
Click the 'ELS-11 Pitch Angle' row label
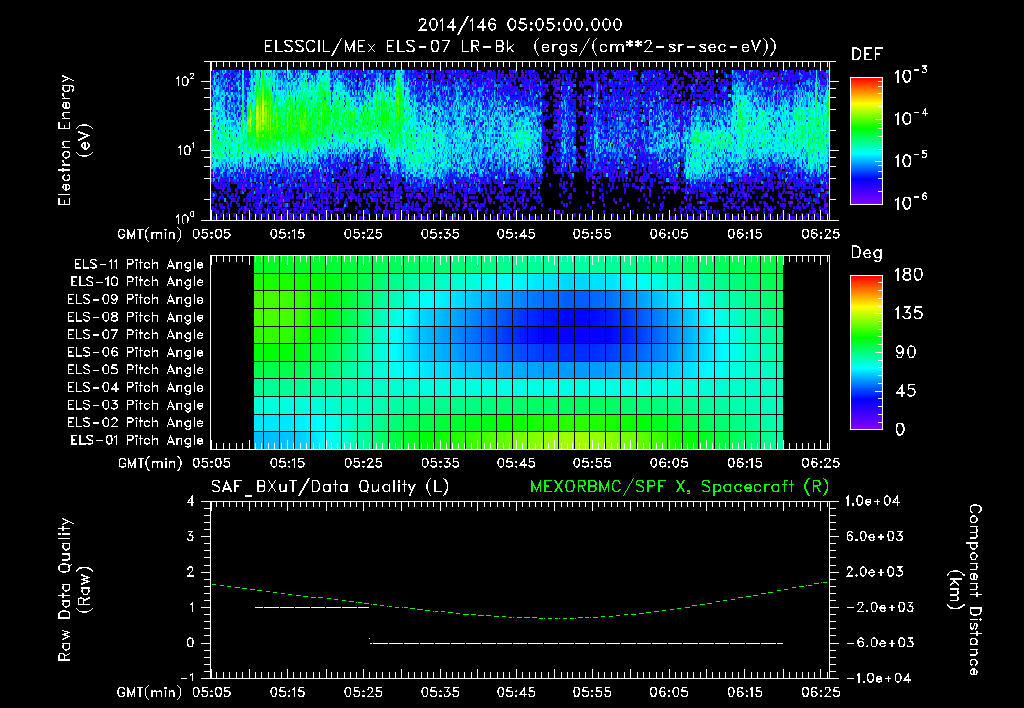pyautogui.click(x=138, y=265)
